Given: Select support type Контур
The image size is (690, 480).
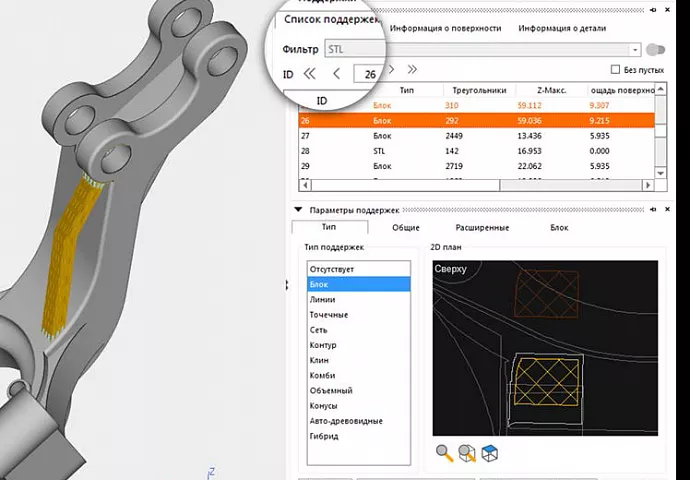Looking at the screenshot, I should pyautogui.click(x=359, y=345).
